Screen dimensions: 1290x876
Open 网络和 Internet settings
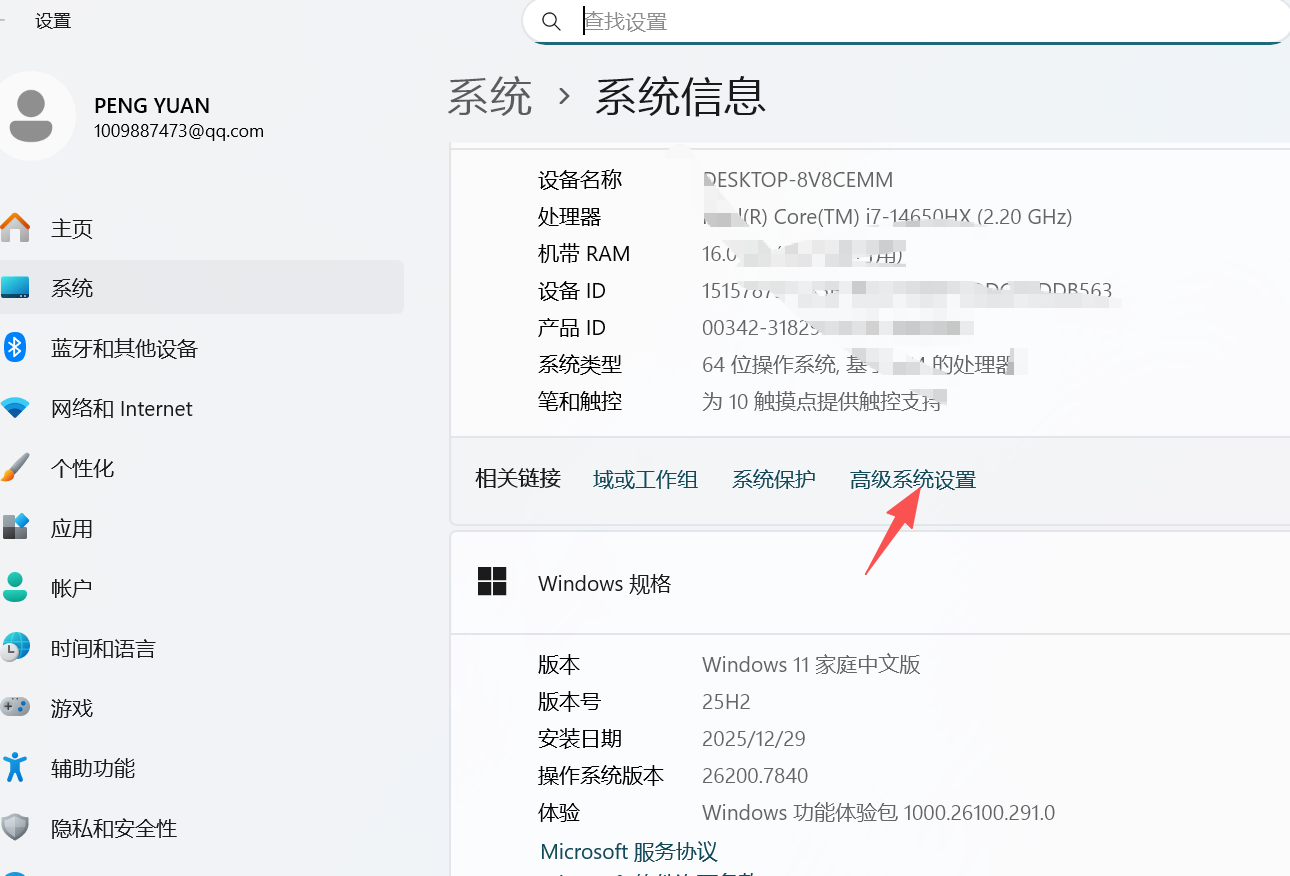(120, 408)
